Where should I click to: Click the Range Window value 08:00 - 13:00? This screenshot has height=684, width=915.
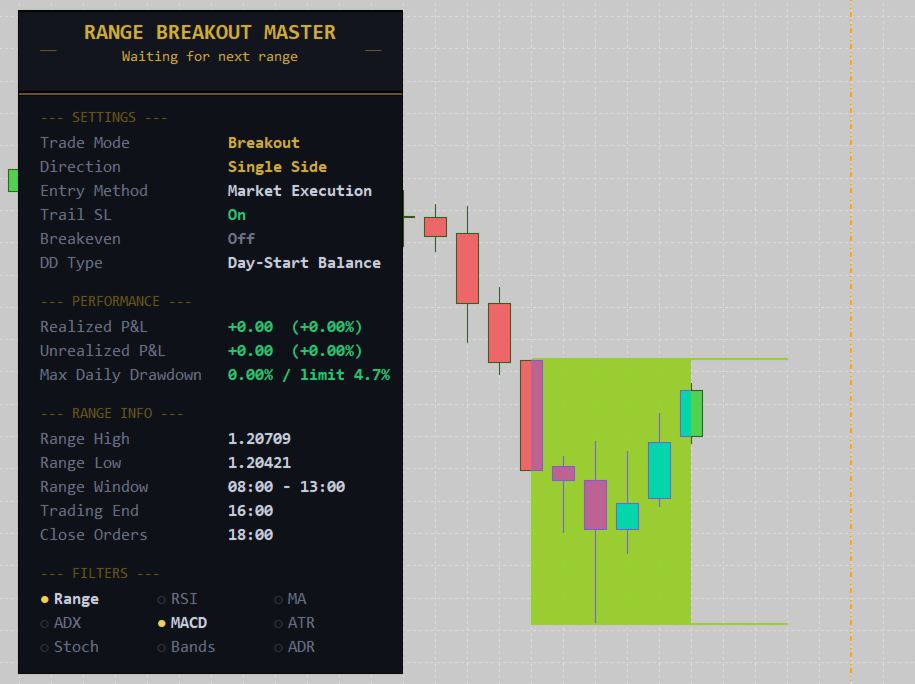point(287,486)
